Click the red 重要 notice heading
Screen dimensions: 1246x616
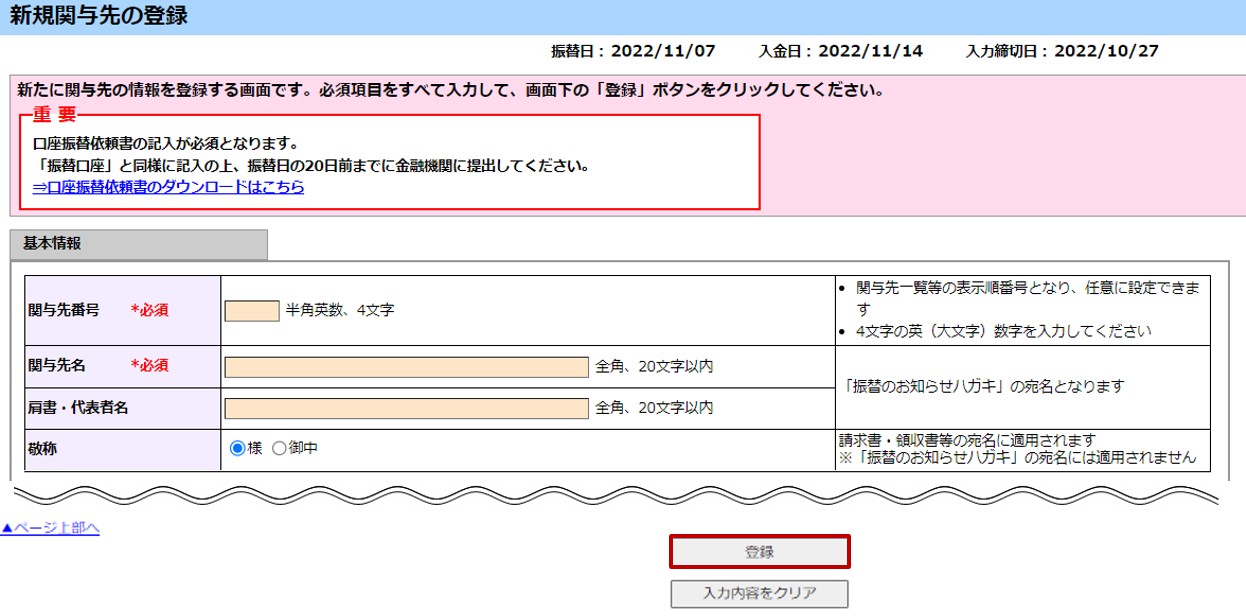click(x=54, y=115)
